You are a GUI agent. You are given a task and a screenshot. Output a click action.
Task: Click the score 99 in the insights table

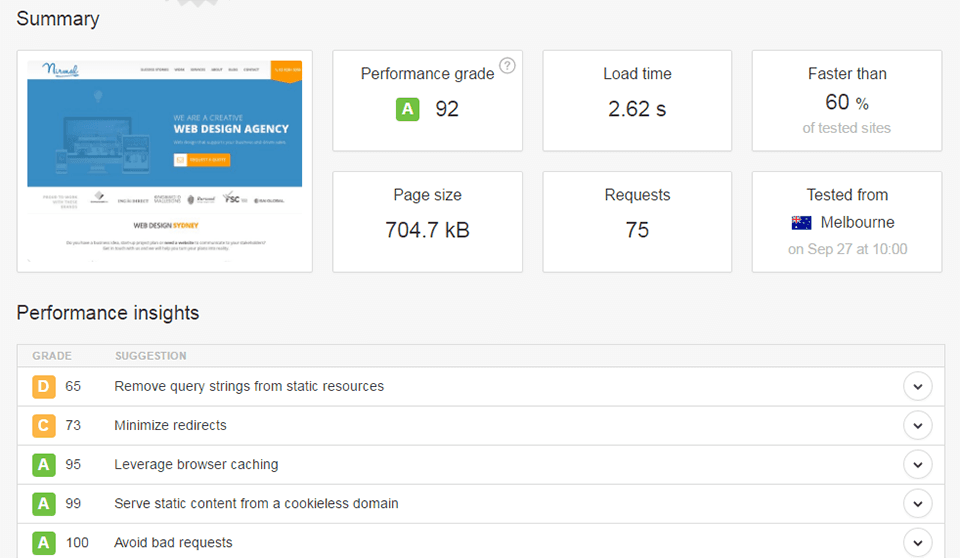pyautogui.click(x=73, y=504)
